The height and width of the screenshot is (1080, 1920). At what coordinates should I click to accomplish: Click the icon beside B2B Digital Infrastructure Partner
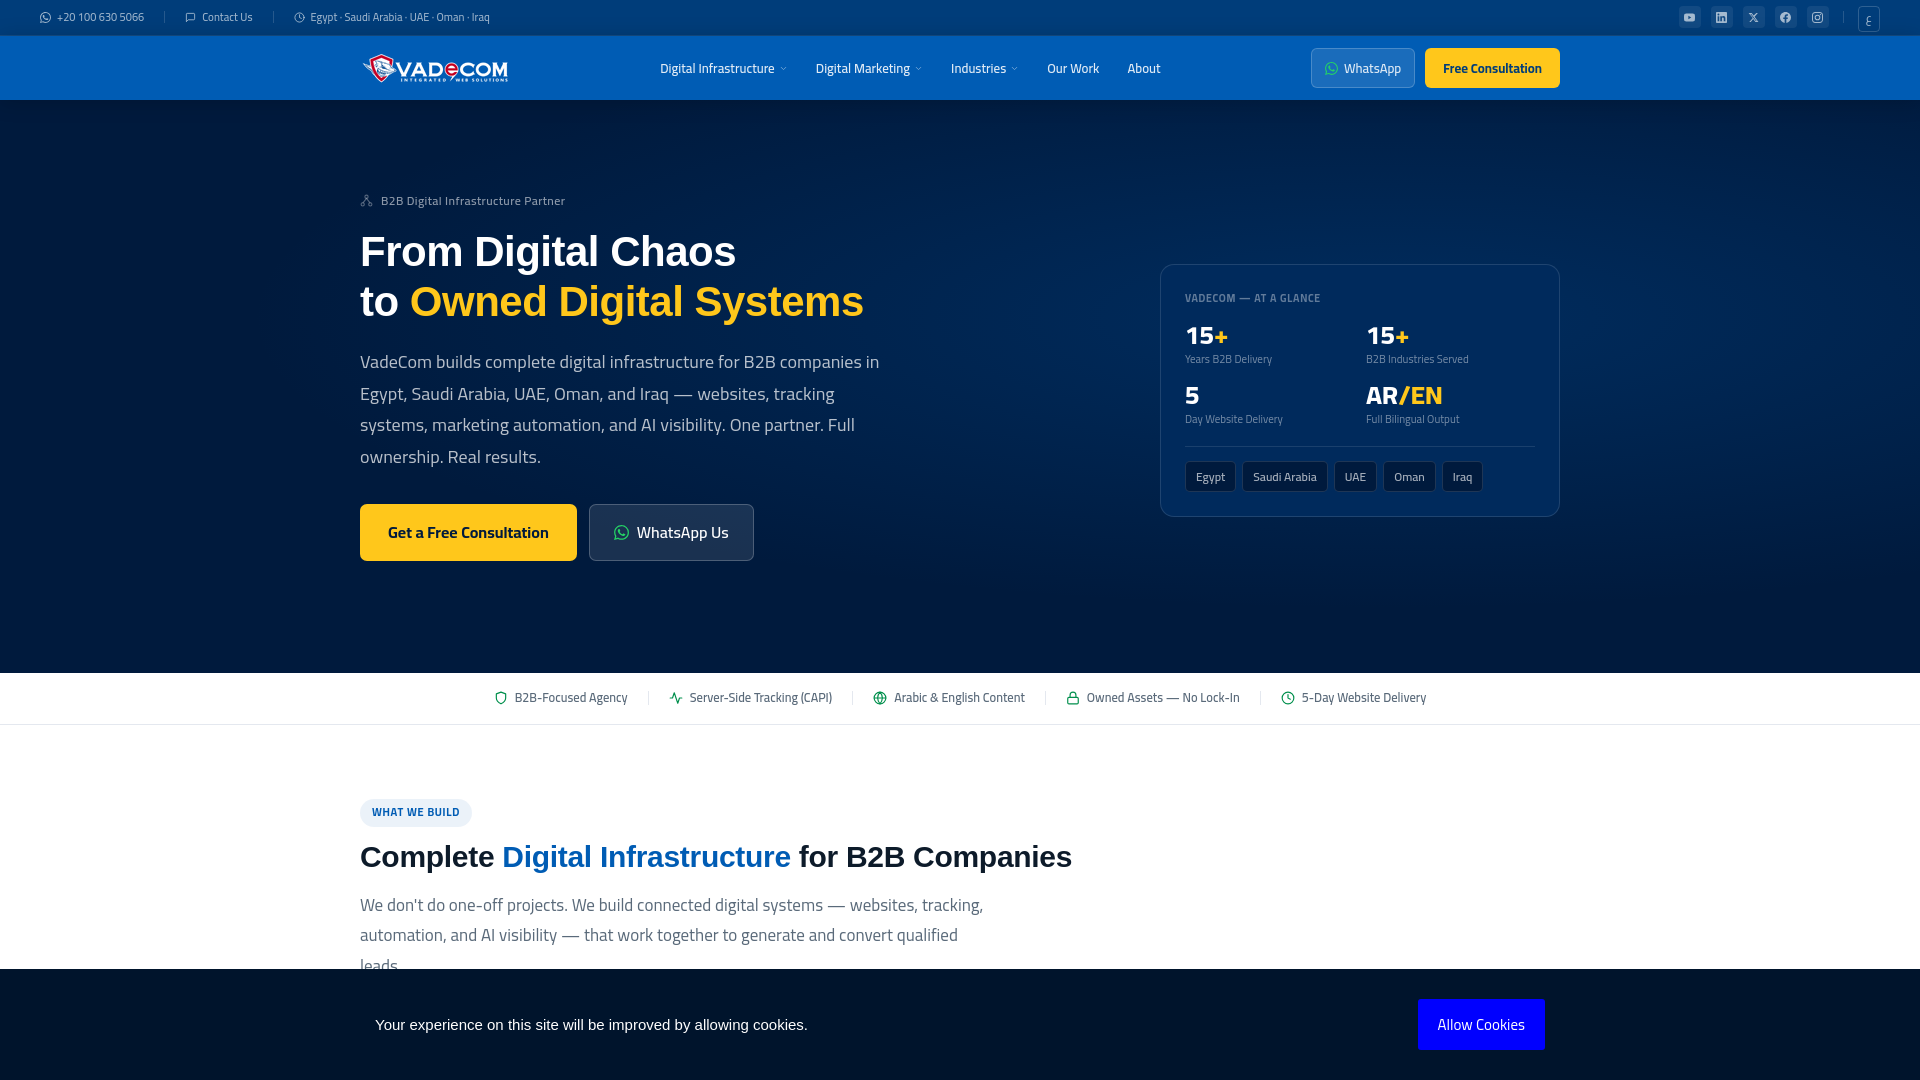pos(367,201)
